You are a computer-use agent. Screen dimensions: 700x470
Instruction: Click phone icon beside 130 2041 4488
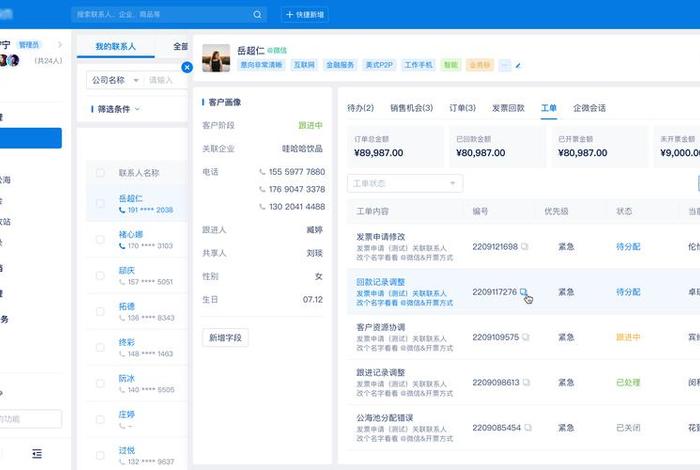click(x=262, y=207)
